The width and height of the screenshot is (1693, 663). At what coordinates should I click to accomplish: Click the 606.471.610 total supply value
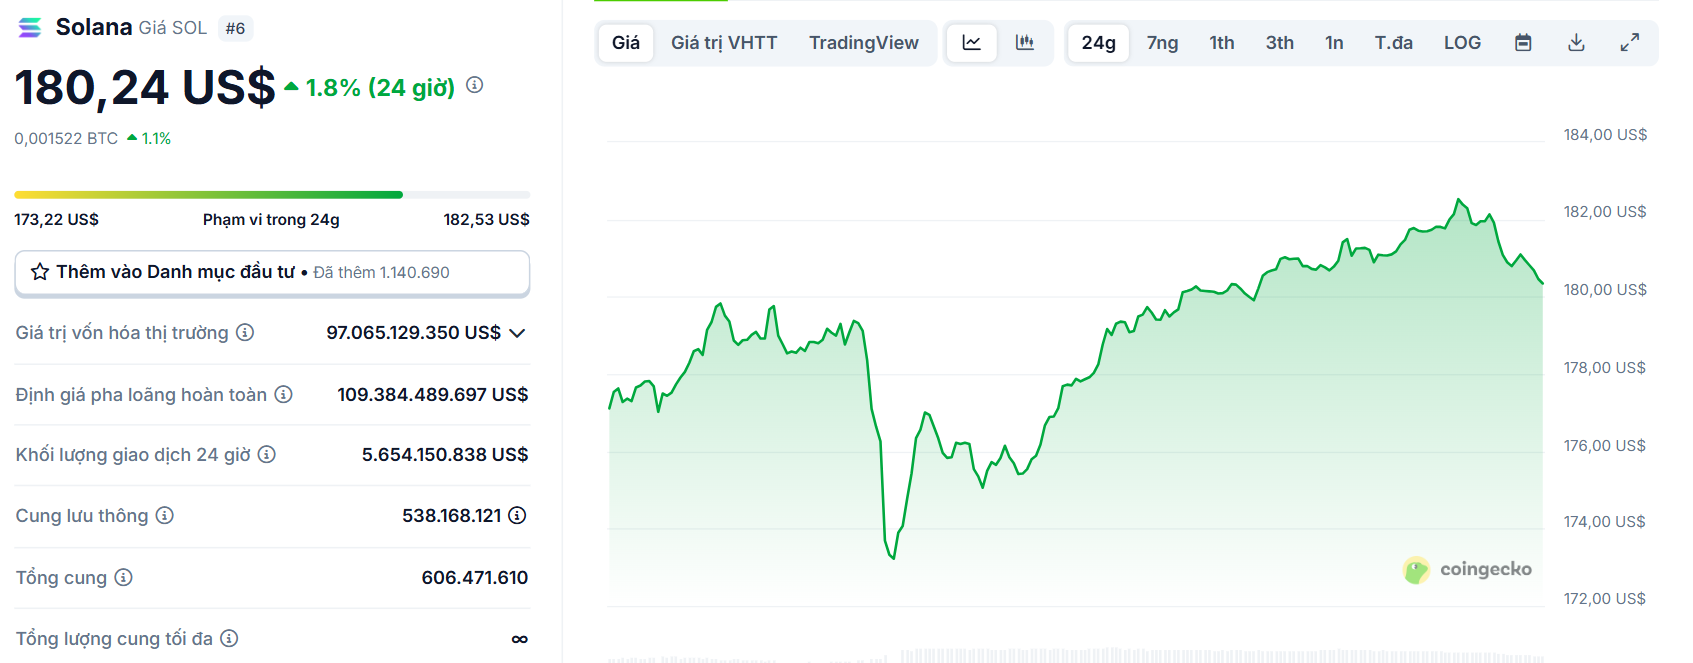pos(475,577)
